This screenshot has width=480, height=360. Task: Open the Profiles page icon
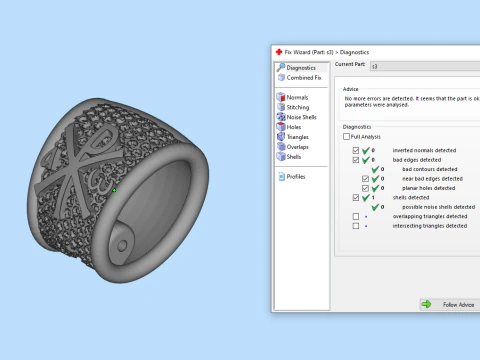pyautogui.click(x=282, y=176)
